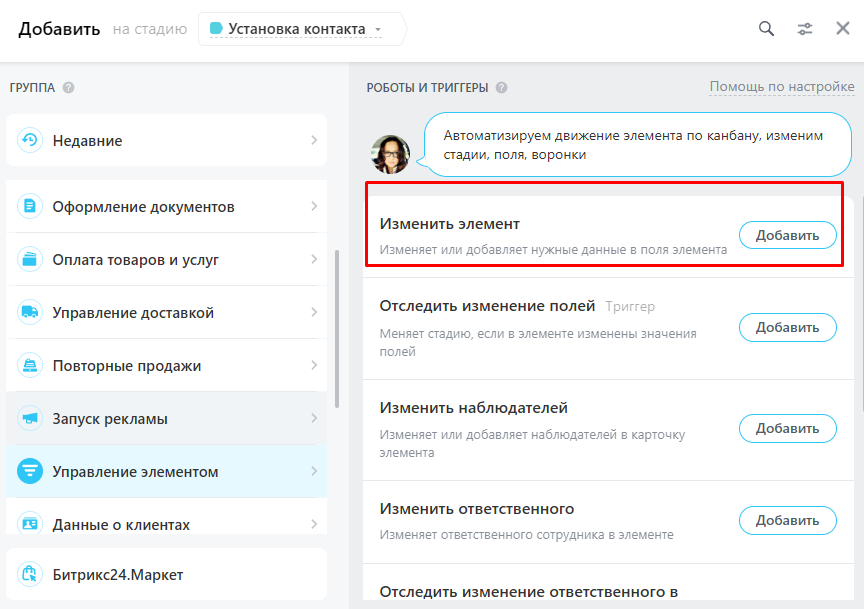Open the Помощь по настройке link
864x609 pixels.
click(782, 87)
